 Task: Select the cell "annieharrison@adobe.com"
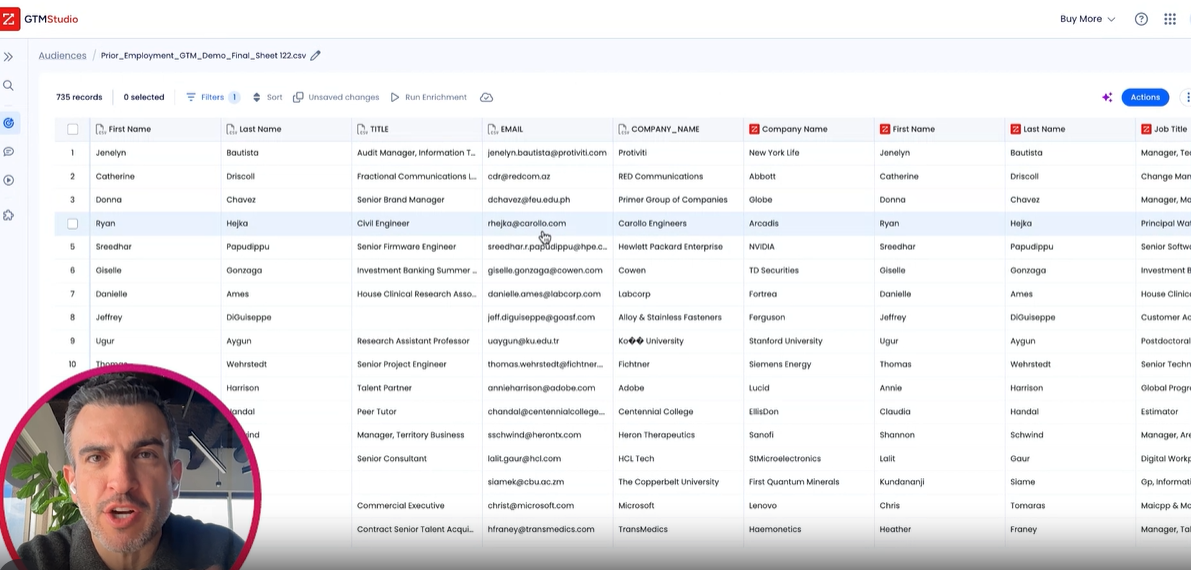point(547,388)
